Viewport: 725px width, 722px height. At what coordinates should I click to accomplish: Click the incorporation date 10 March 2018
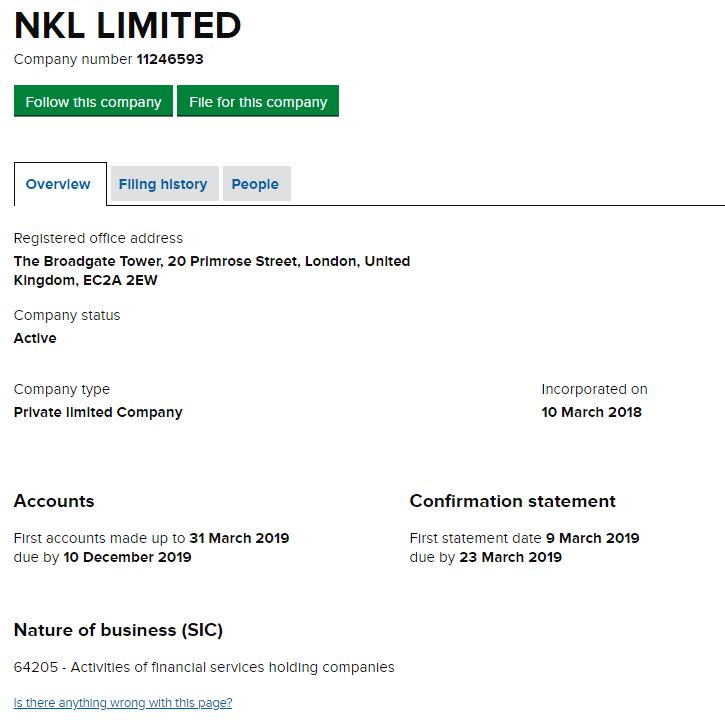point(591,412)
